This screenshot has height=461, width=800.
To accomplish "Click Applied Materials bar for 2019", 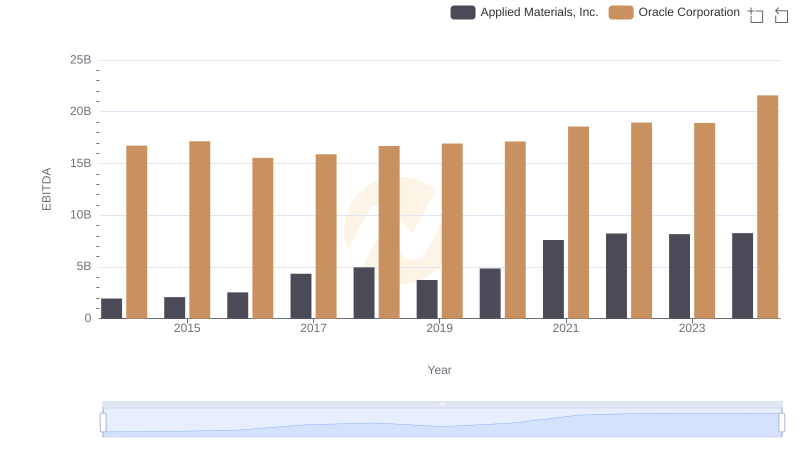I will point(427,299).
